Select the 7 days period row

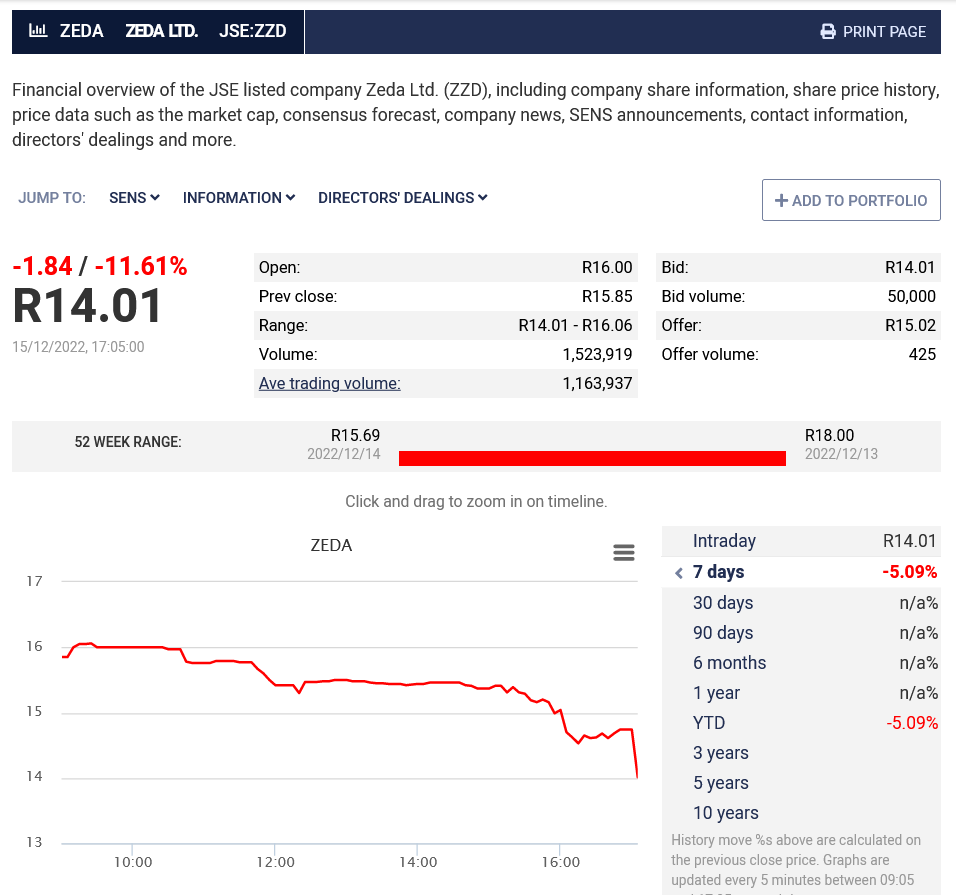coord(801,572)
